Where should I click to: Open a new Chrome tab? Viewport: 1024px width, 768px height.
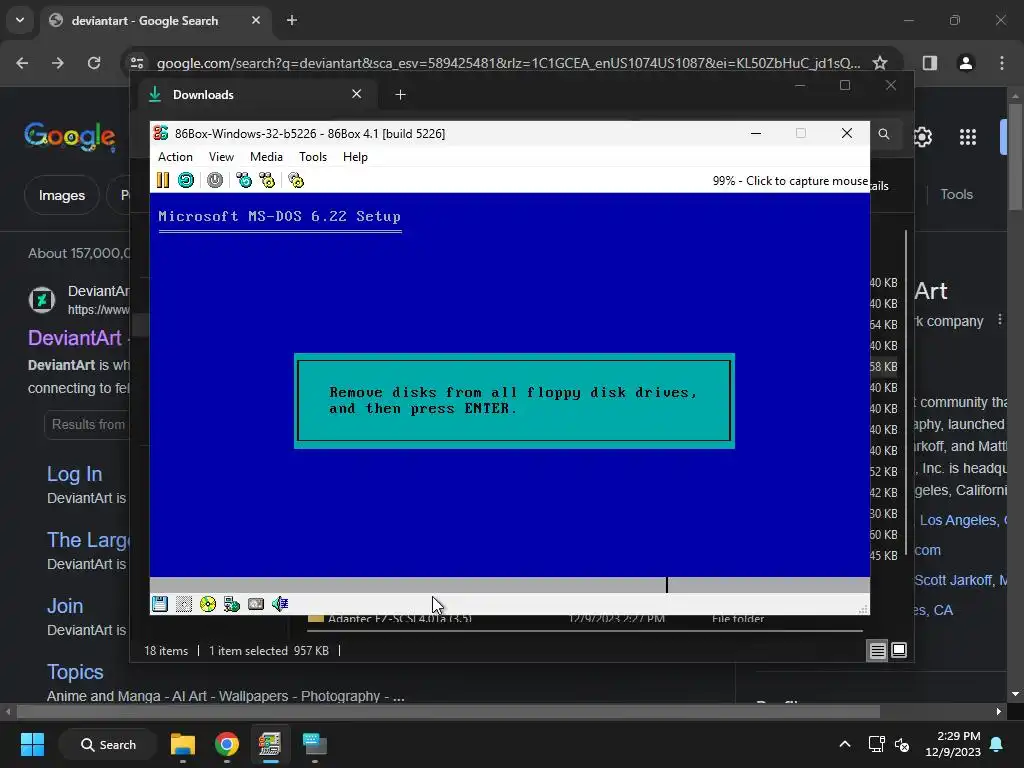click(x=292, y=20)
